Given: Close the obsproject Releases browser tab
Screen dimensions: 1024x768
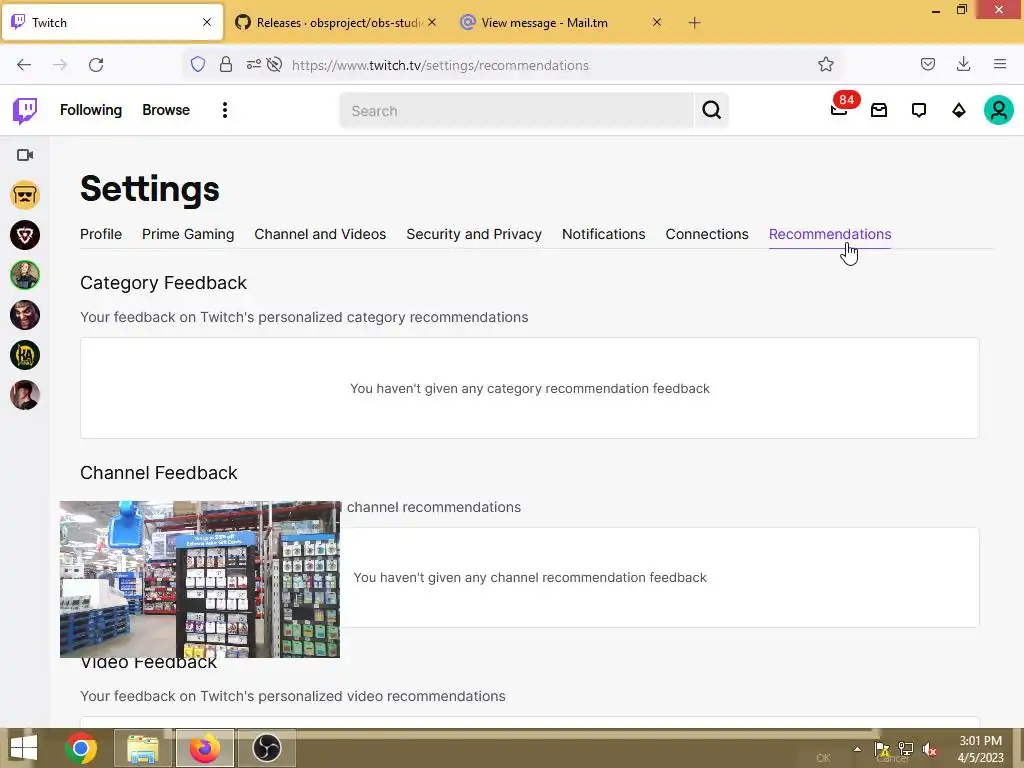Looking at the screenshot, I should [432, 22].
